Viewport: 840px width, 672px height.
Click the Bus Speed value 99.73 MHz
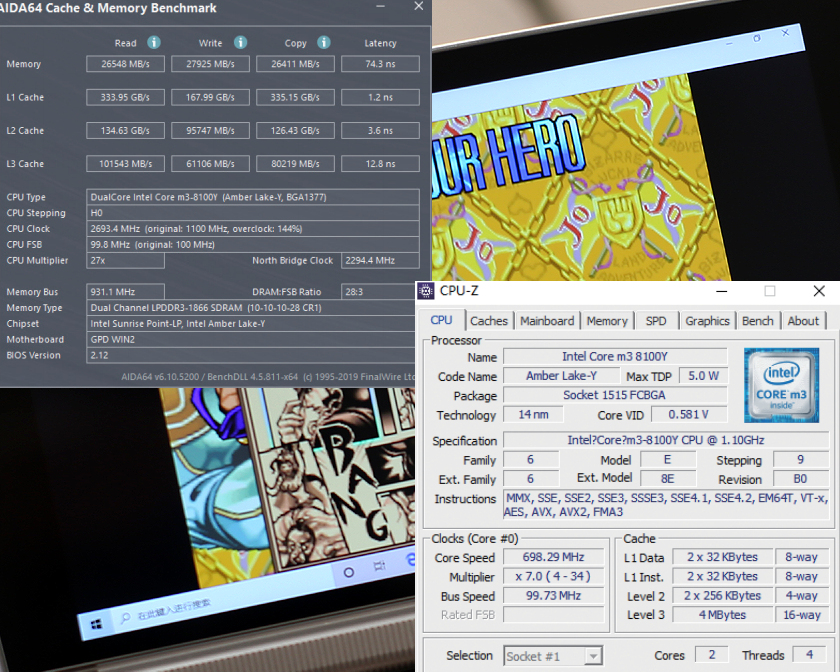[553, 596]
